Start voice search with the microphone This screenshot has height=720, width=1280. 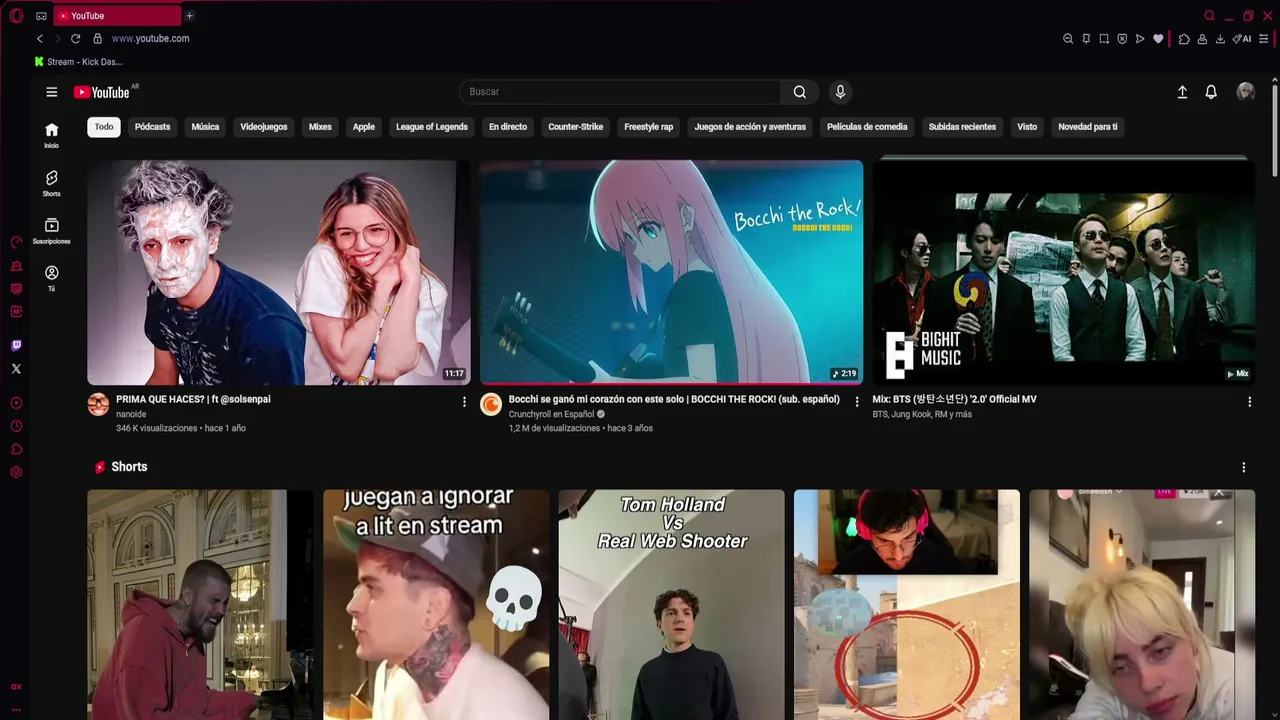point(840,92)
